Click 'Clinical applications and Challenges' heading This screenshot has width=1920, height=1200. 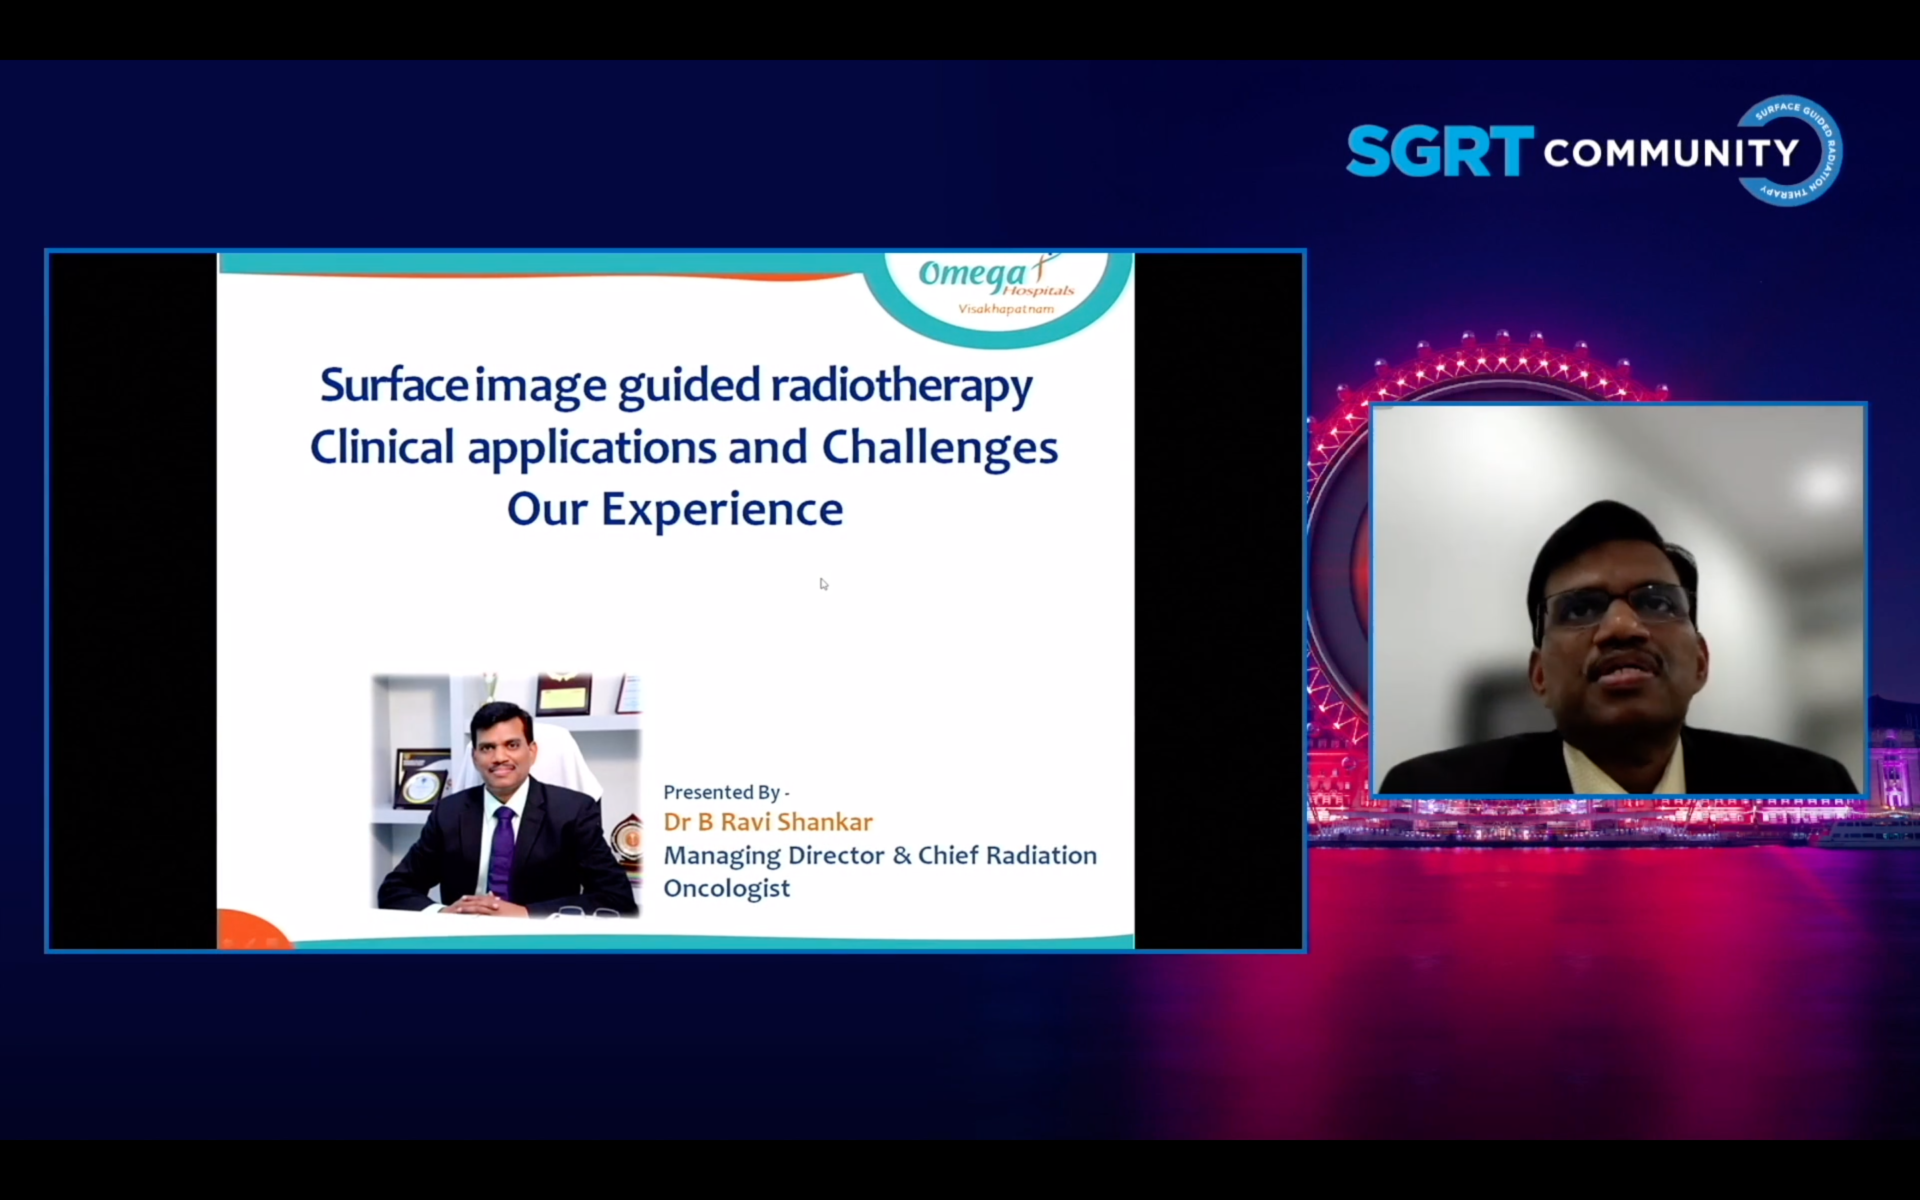pyautogui.click(x=683, y=447)
